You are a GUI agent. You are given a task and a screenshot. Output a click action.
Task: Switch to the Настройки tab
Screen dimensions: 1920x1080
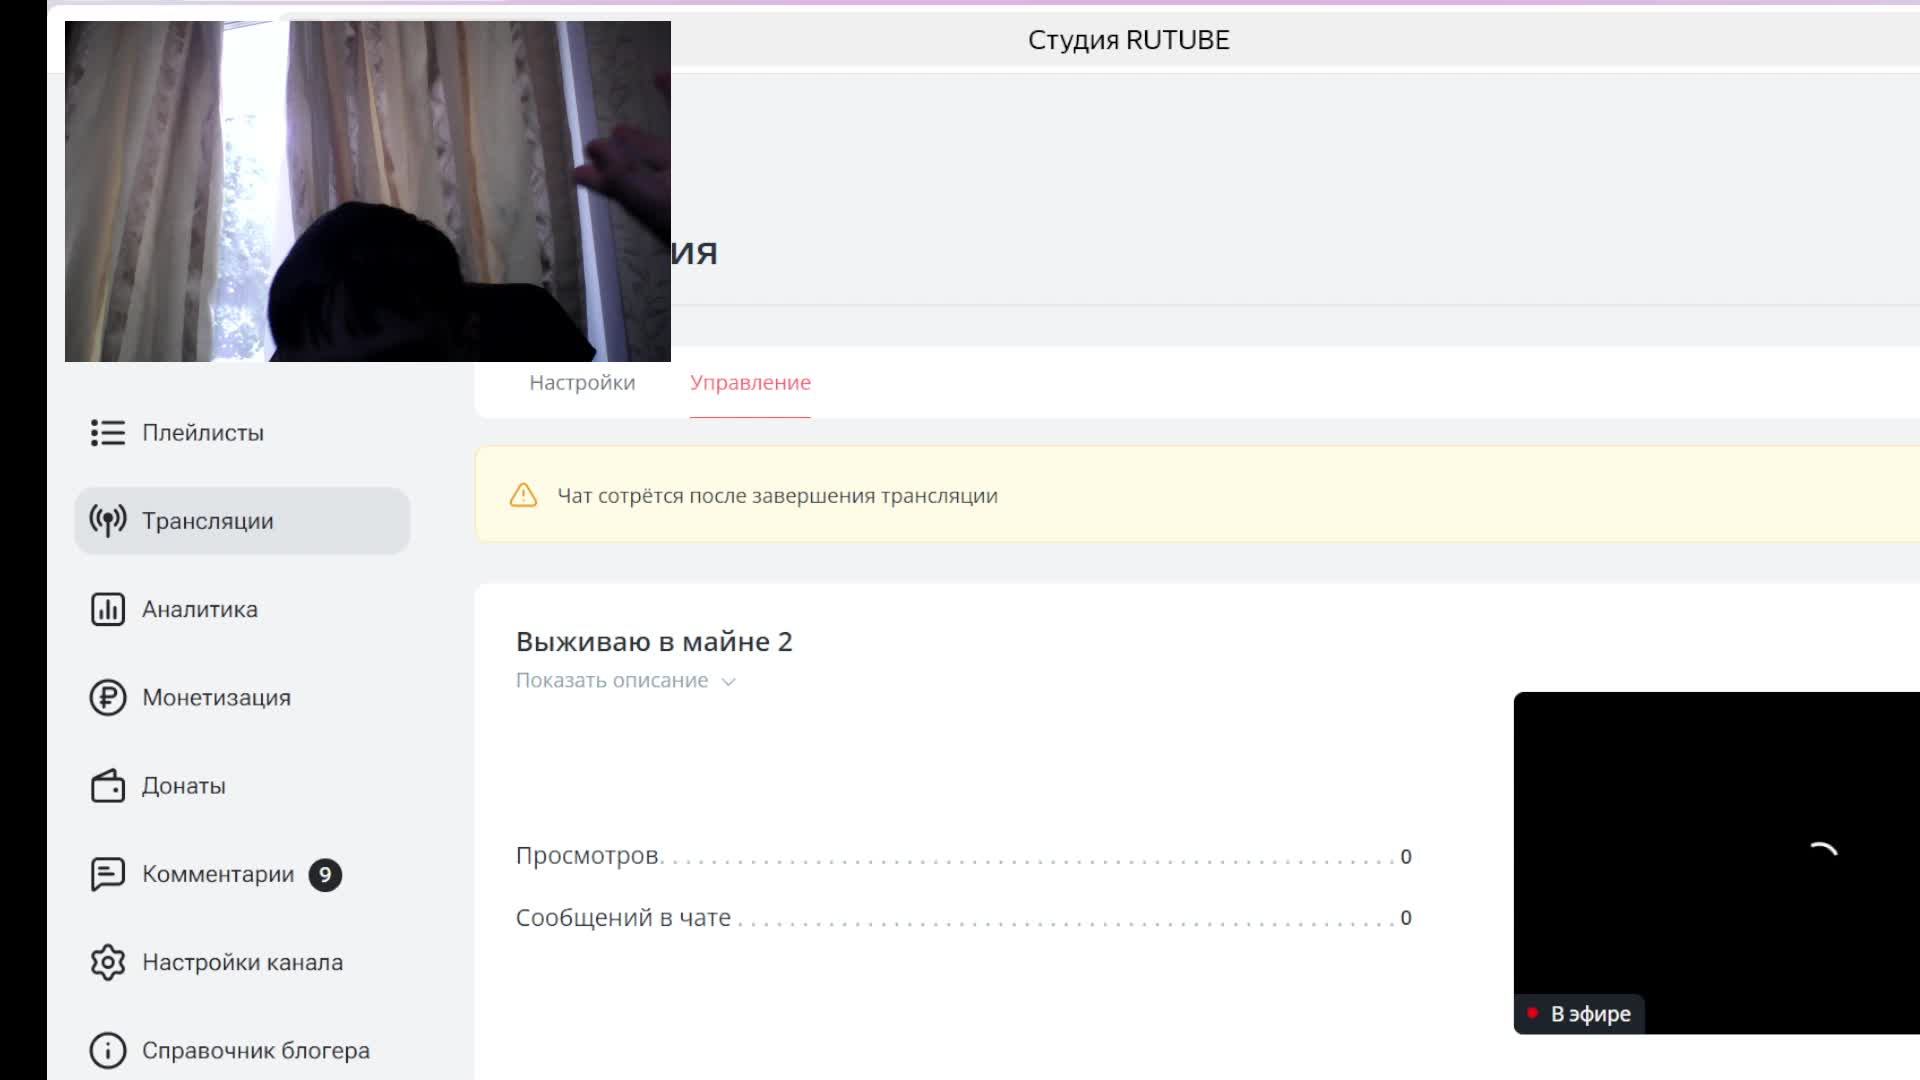click(582, 383)
